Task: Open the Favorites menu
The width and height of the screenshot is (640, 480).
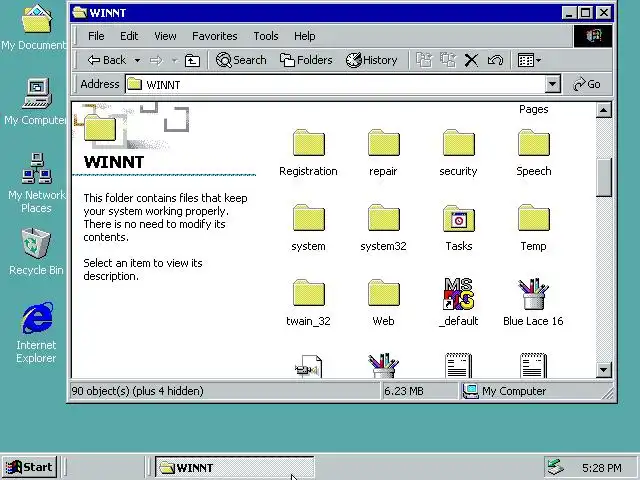Action: click(x=215, y=36)
